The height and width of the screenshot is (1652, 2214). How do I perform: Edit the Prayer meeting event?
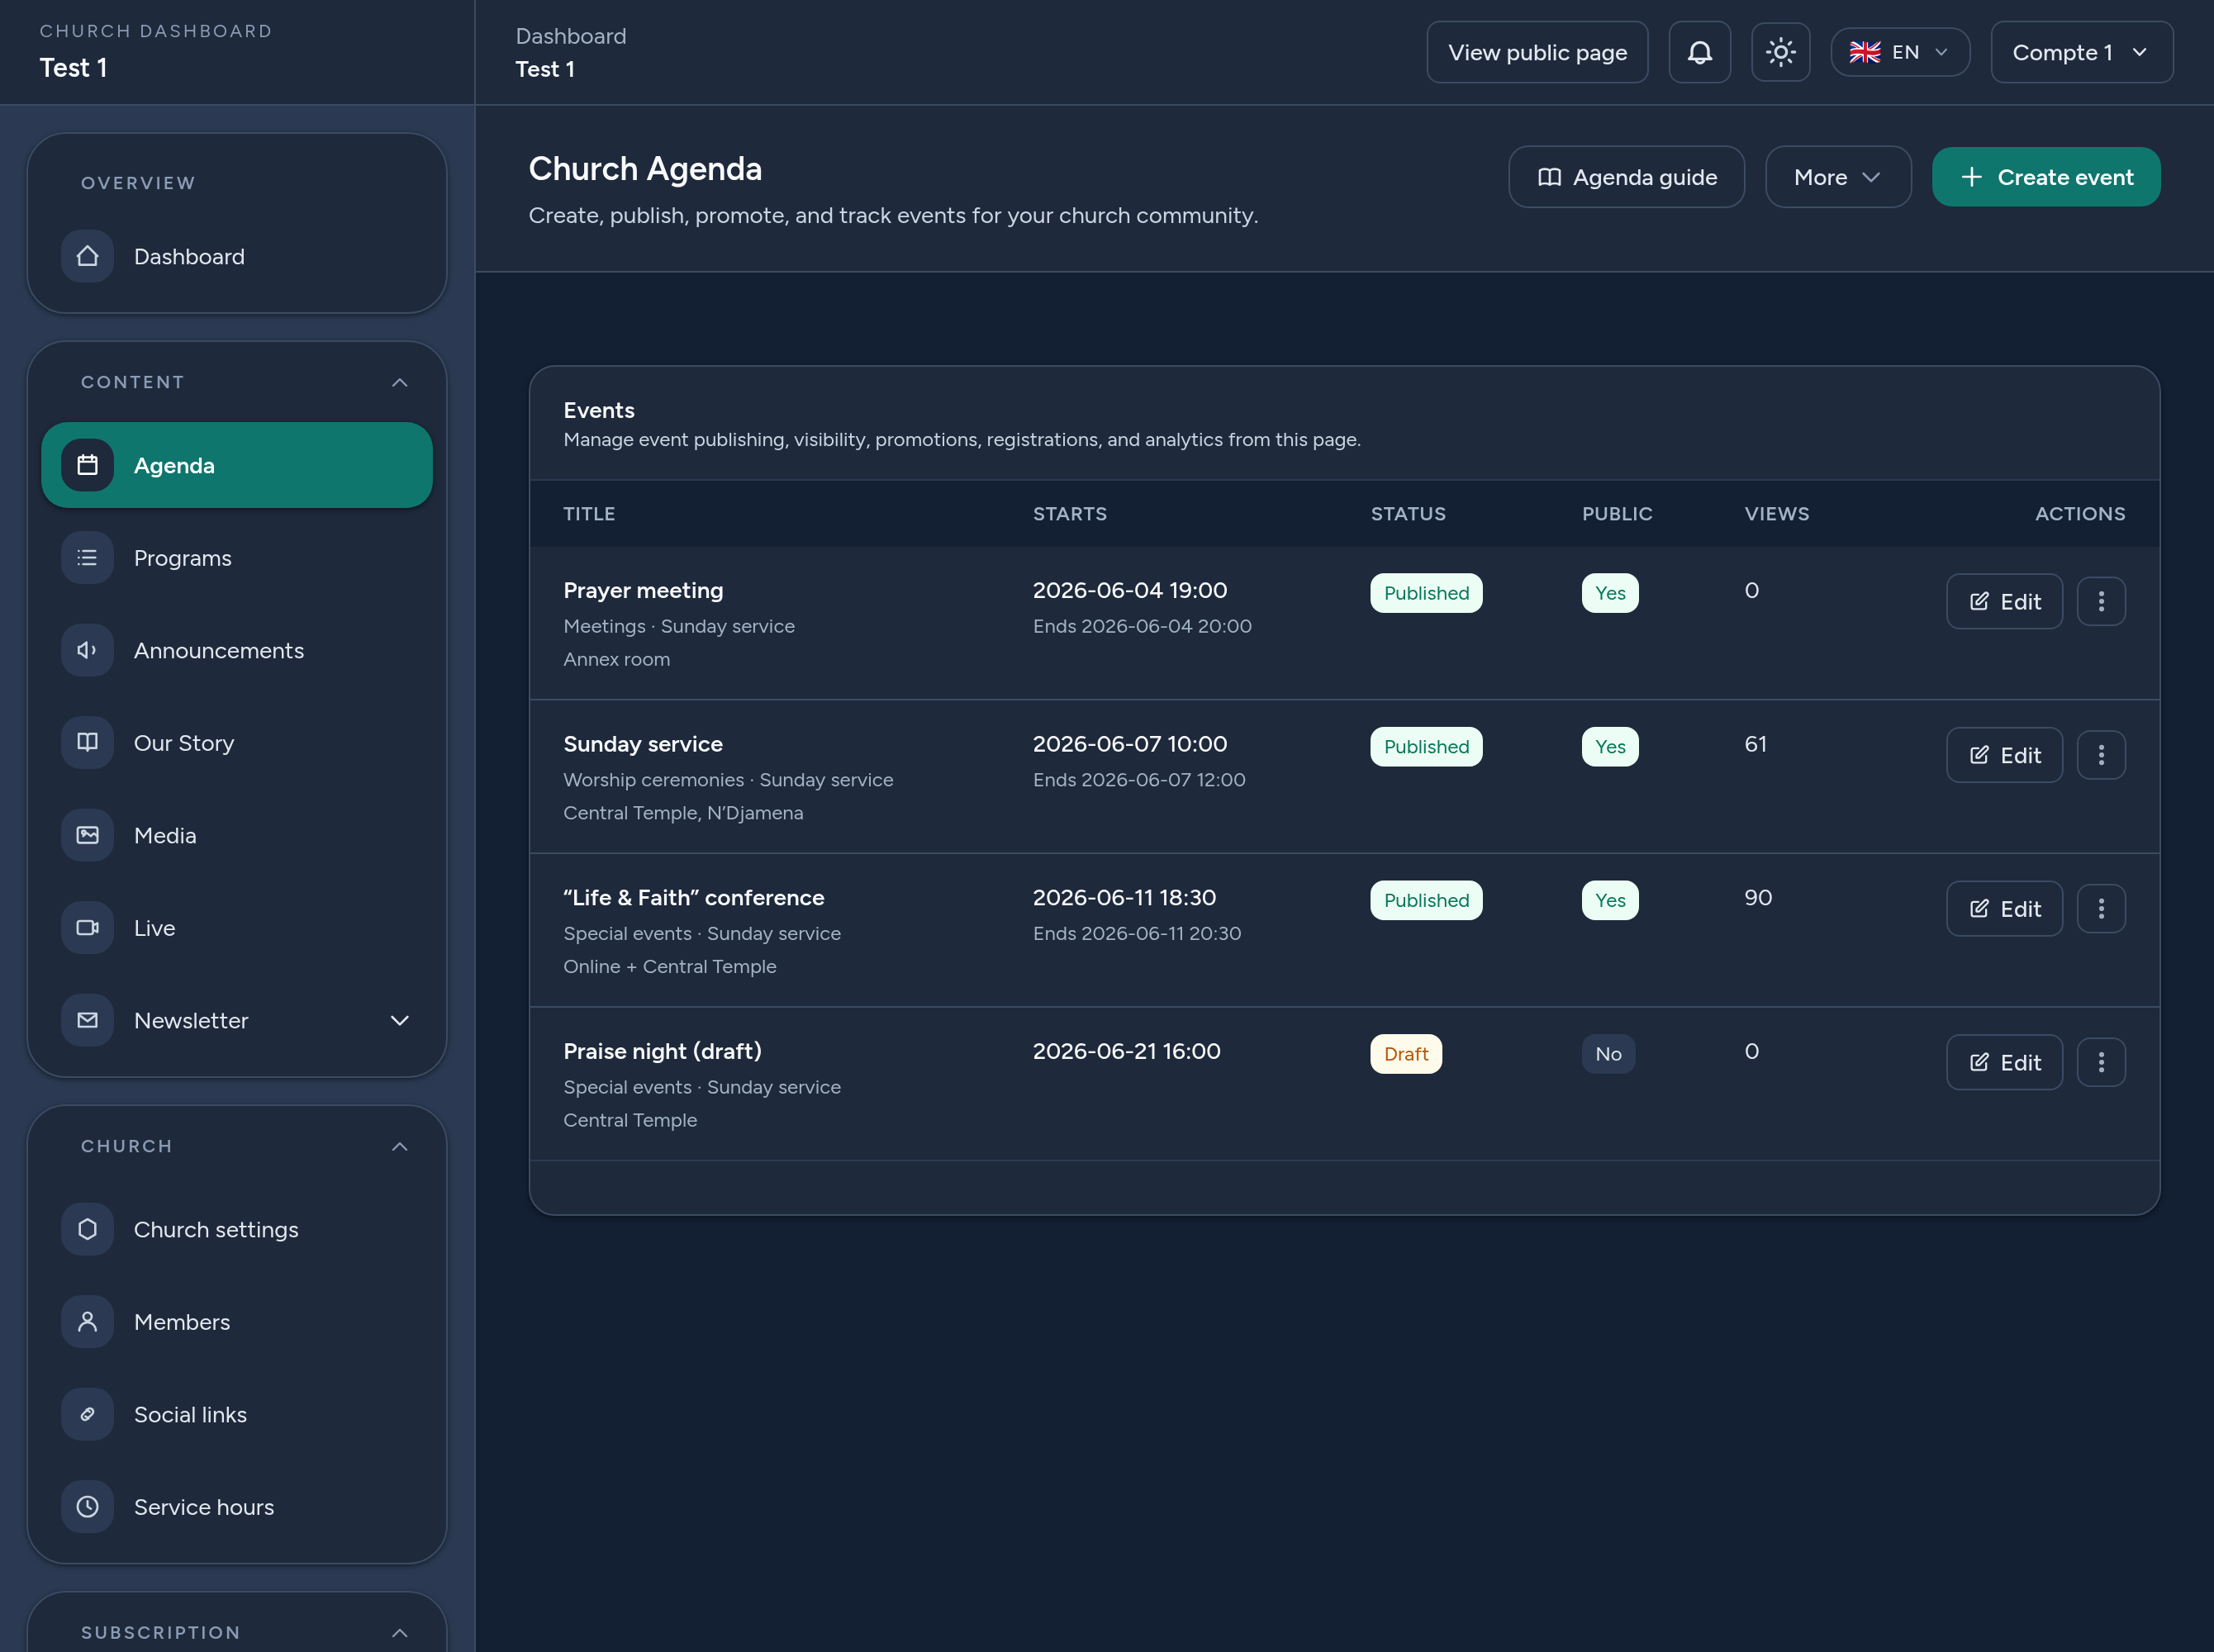click(2004, 601)
